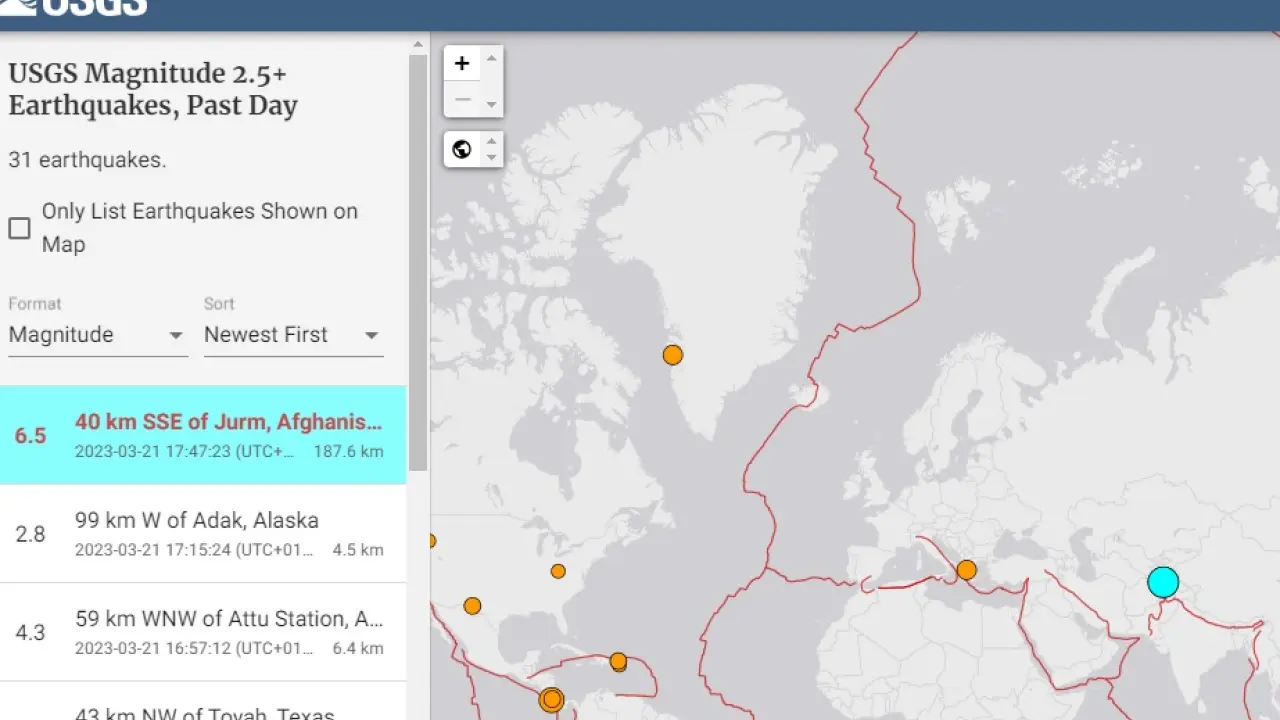Click the globe icon map control

462,150
